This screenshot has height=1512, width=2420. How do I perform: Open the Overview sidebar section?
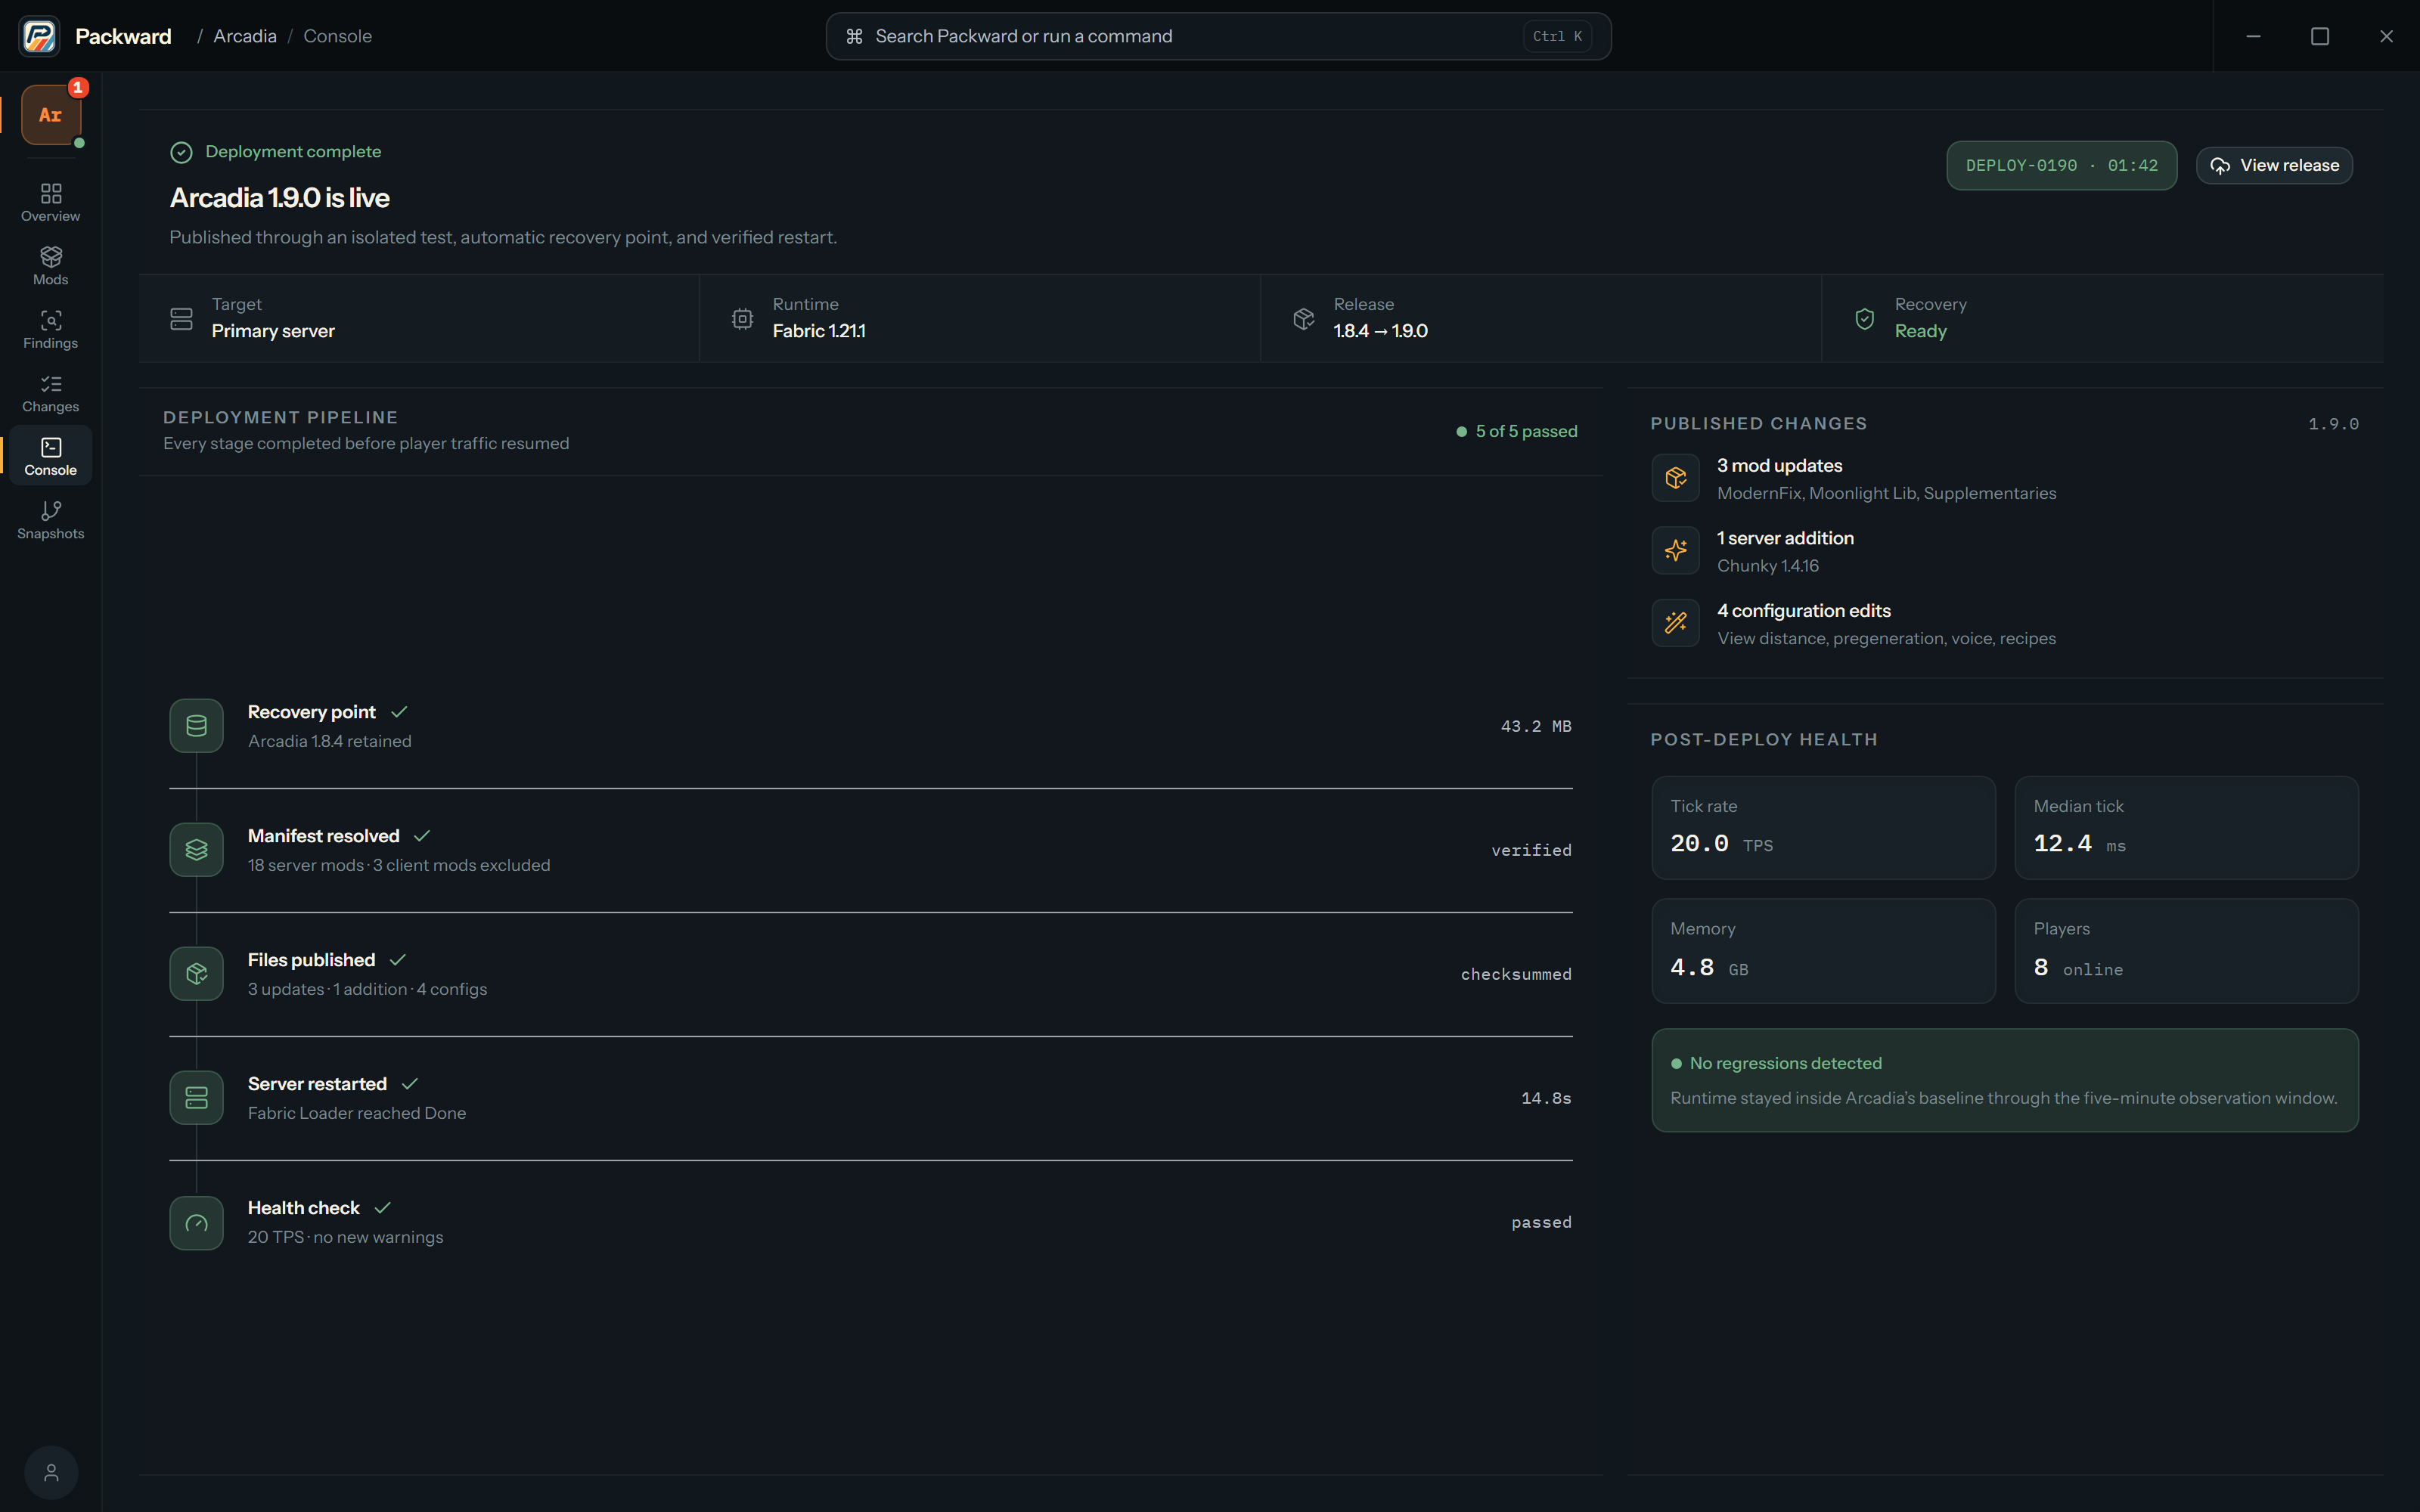point(51,202)
